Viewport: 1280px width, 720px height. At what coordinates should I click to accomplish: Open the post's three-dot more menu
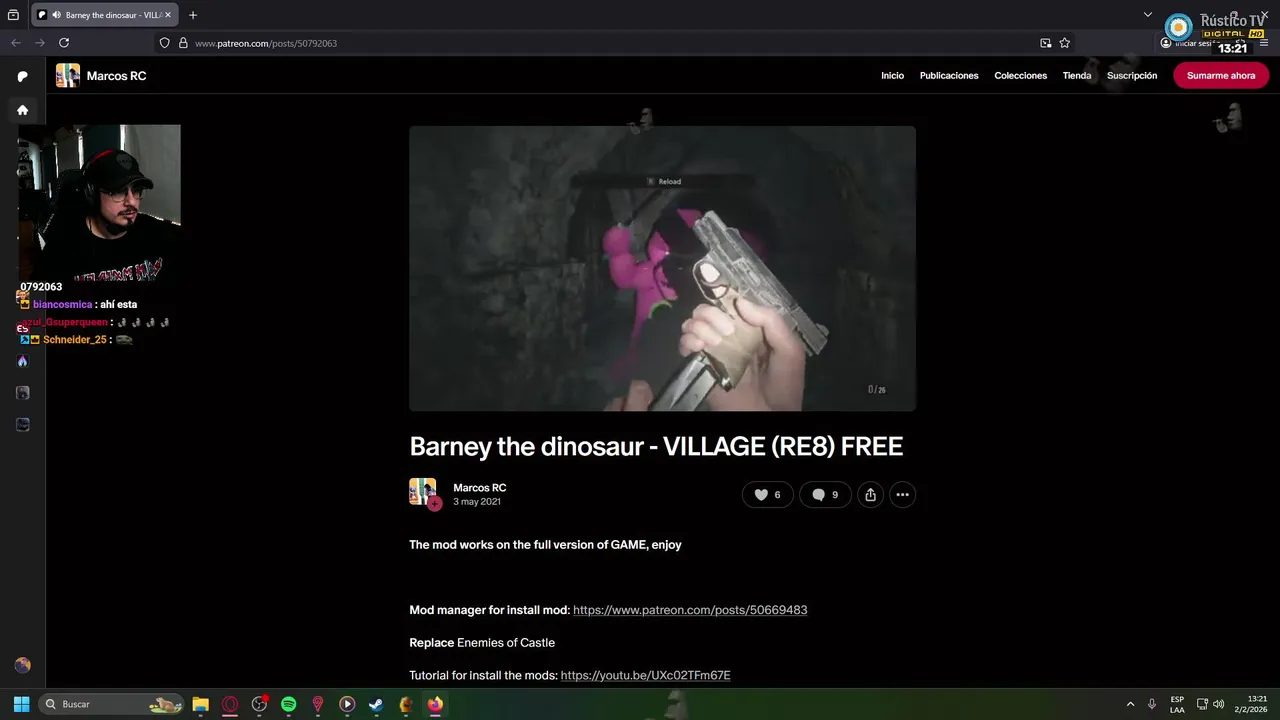coord(902,495)
